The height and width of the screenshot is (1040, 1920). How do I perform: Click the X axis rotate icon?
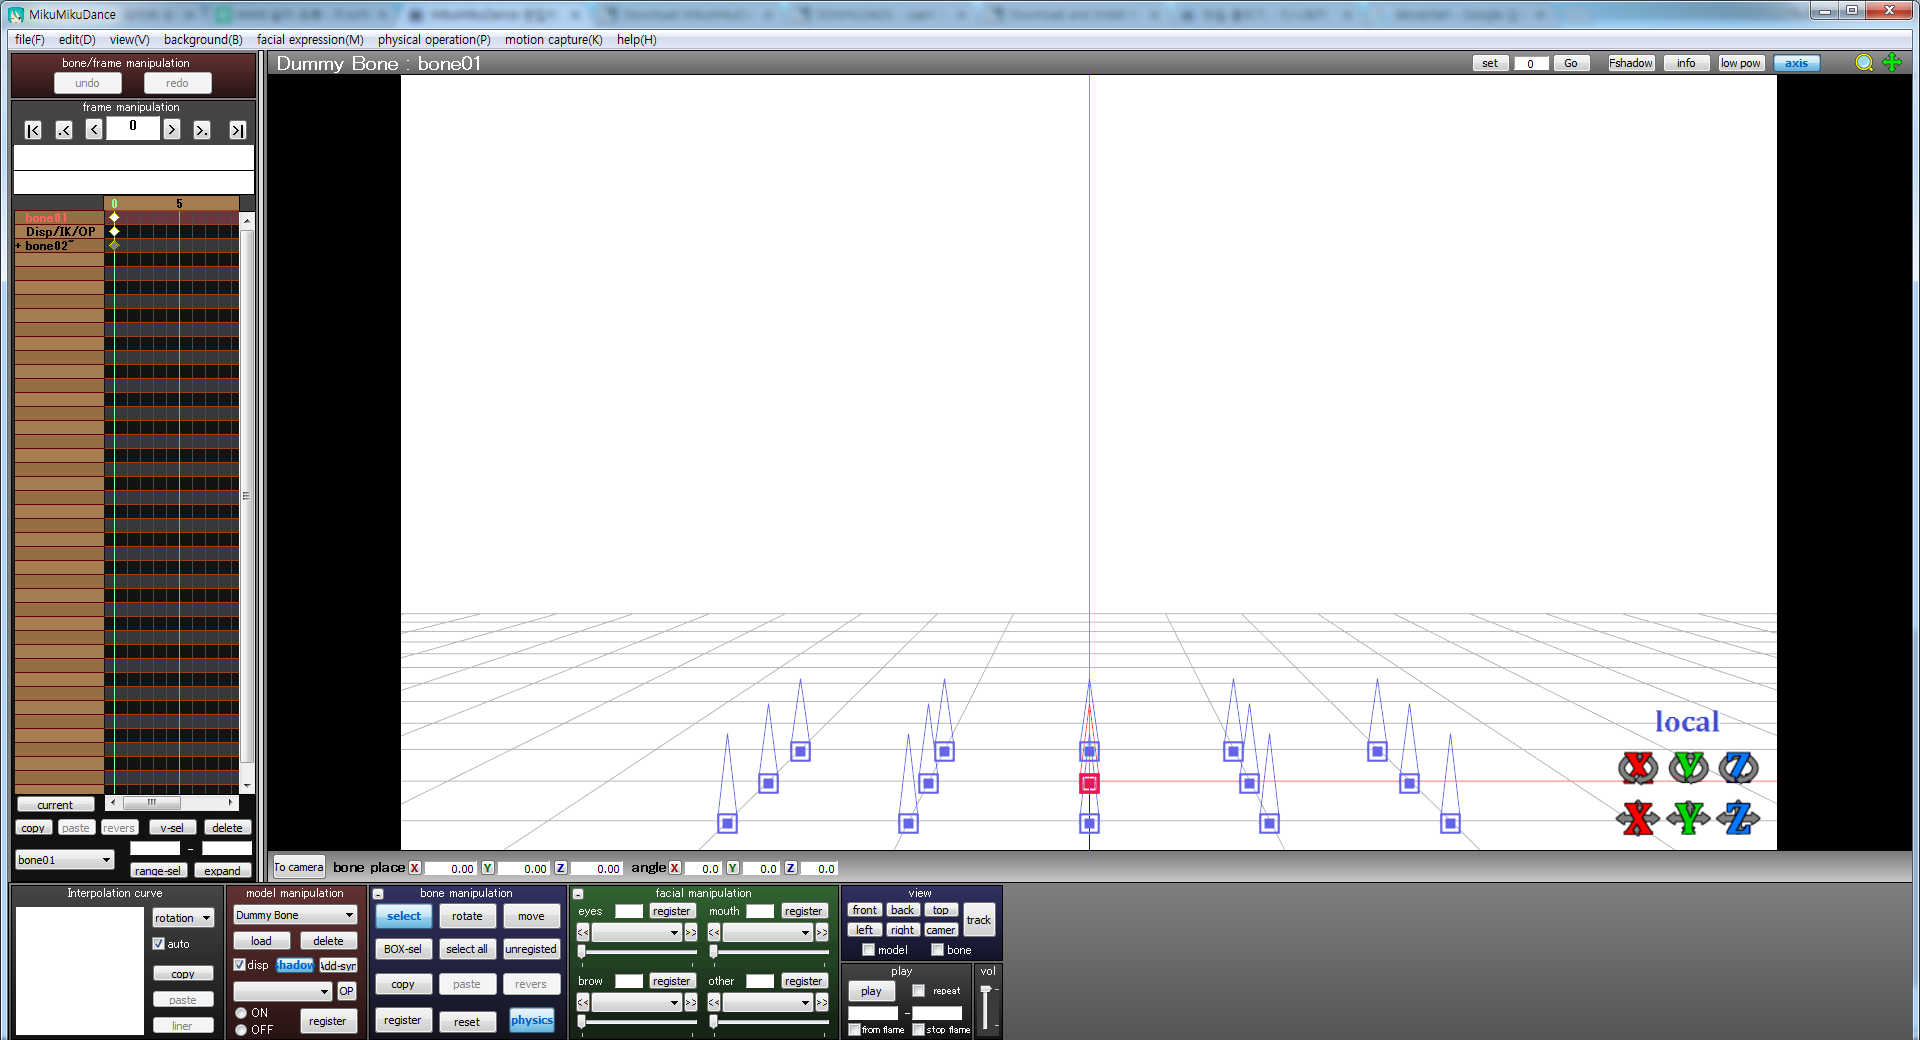(x=1637, y=767)
